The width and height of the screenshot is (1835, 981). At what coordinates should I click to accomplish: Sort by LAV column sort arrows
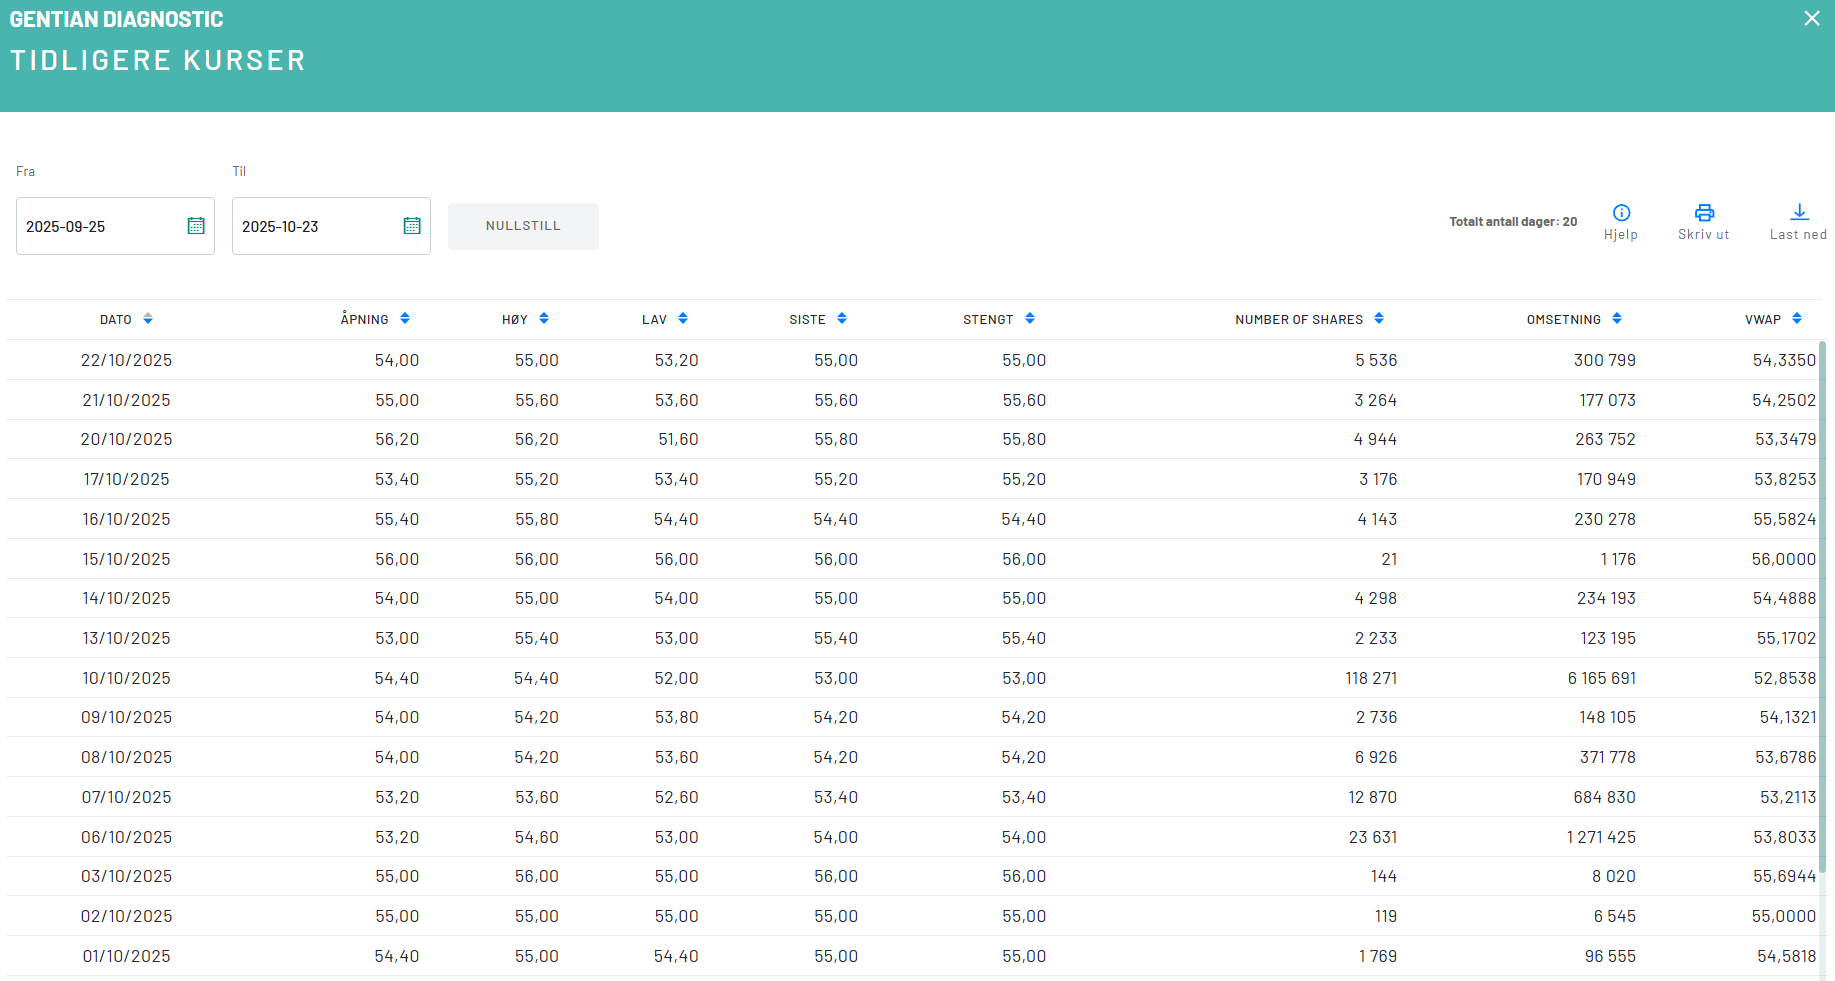point(683,319)
